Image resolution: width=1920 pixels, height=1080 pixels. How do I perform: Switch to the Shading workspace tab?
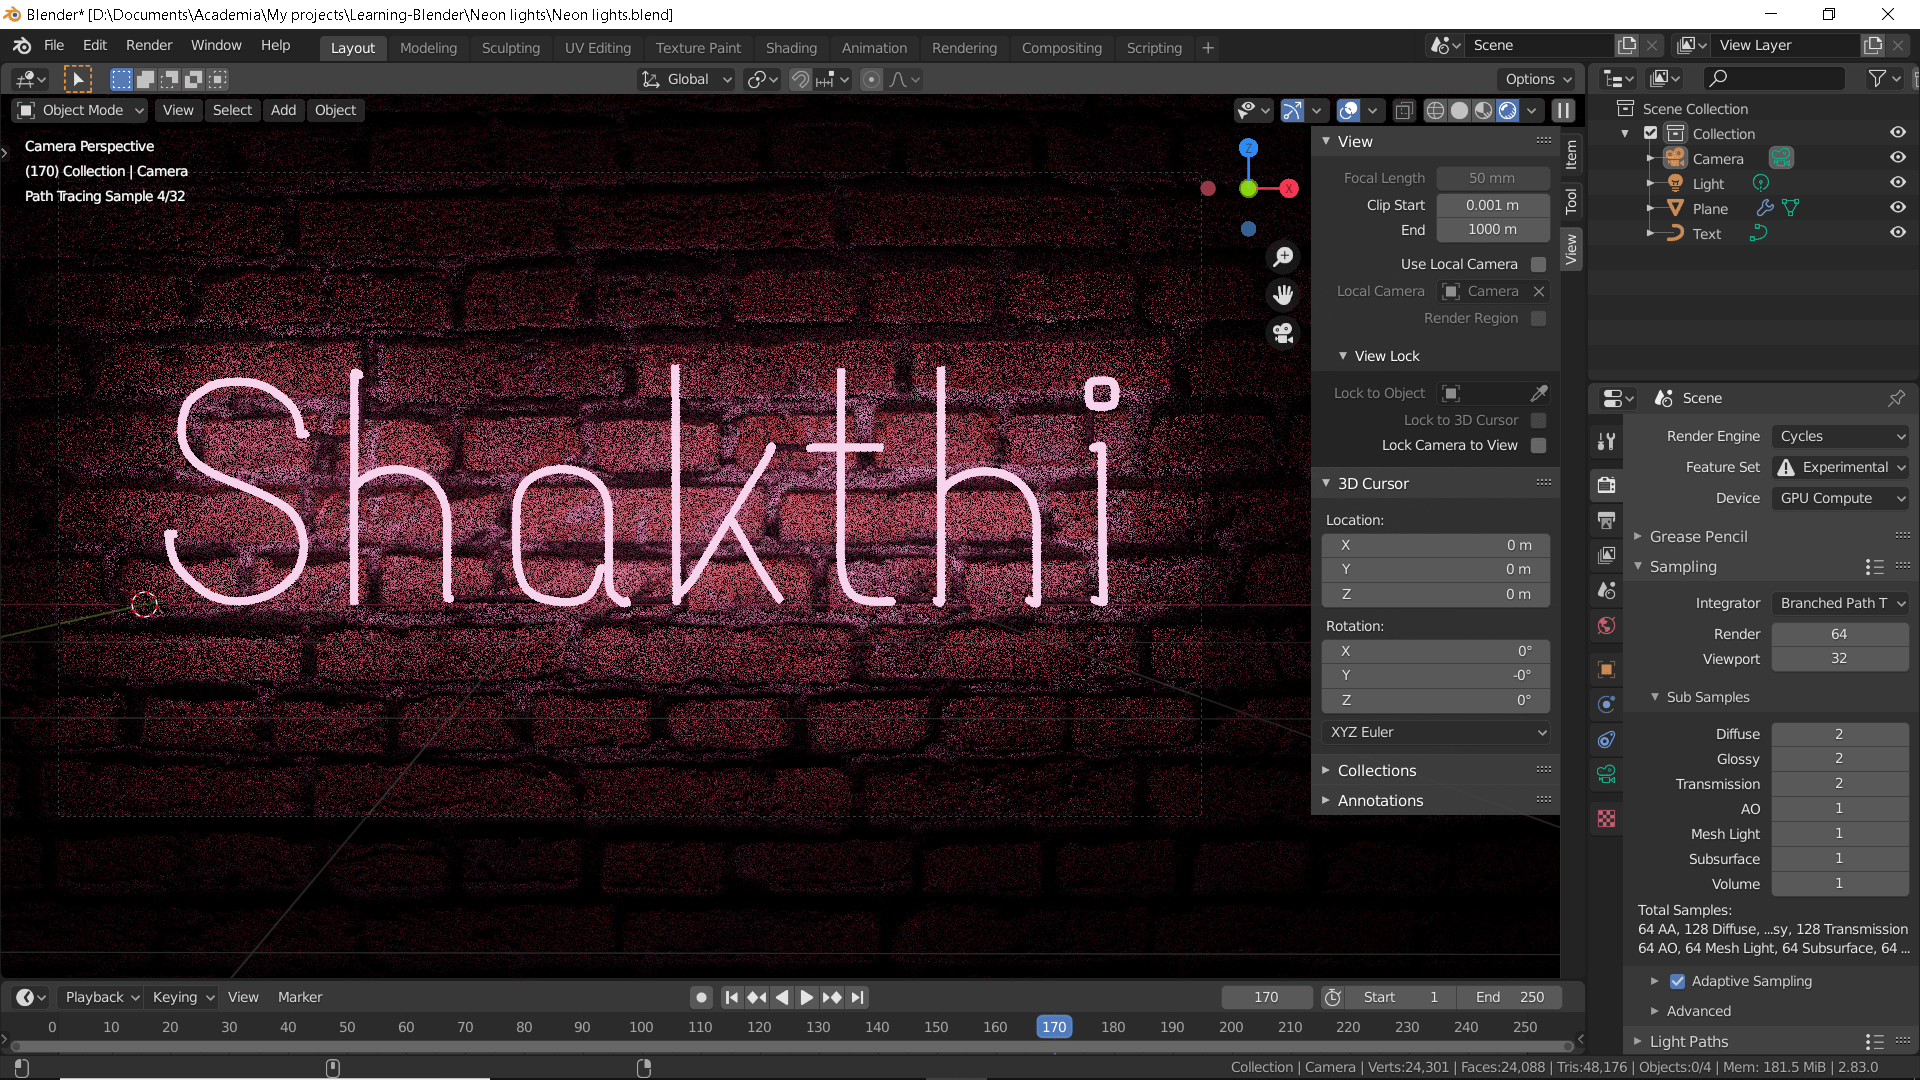click(x=790, y=48)
